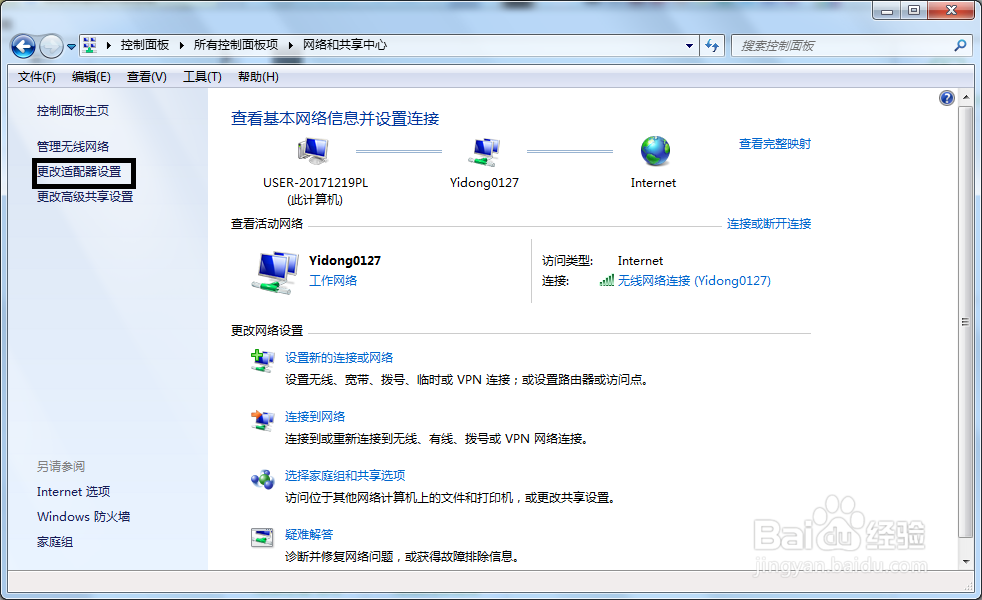Open the 编辑(E) menu
Screen dimensions: 982x600
pyautogui.click(x=91, y=77)
